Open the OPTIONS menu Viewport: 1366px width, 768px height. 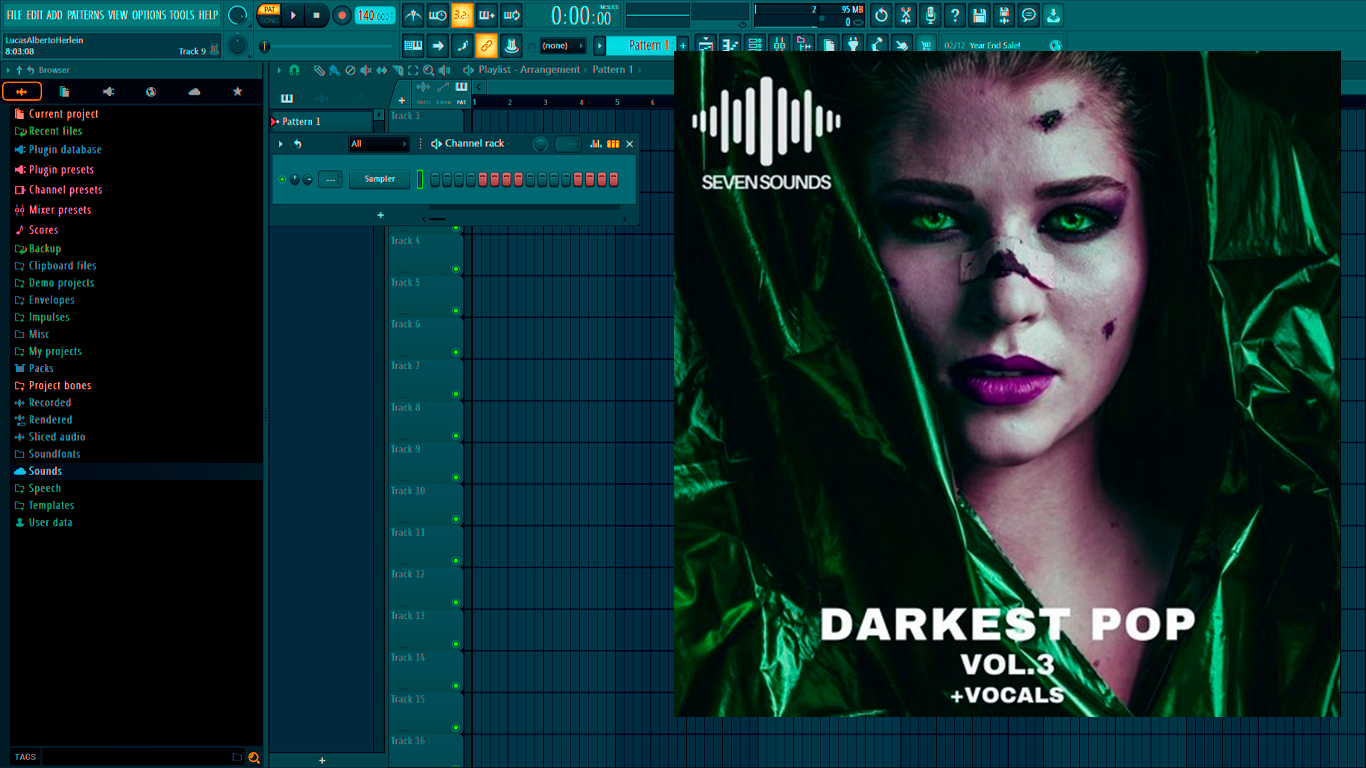(149, 15)
